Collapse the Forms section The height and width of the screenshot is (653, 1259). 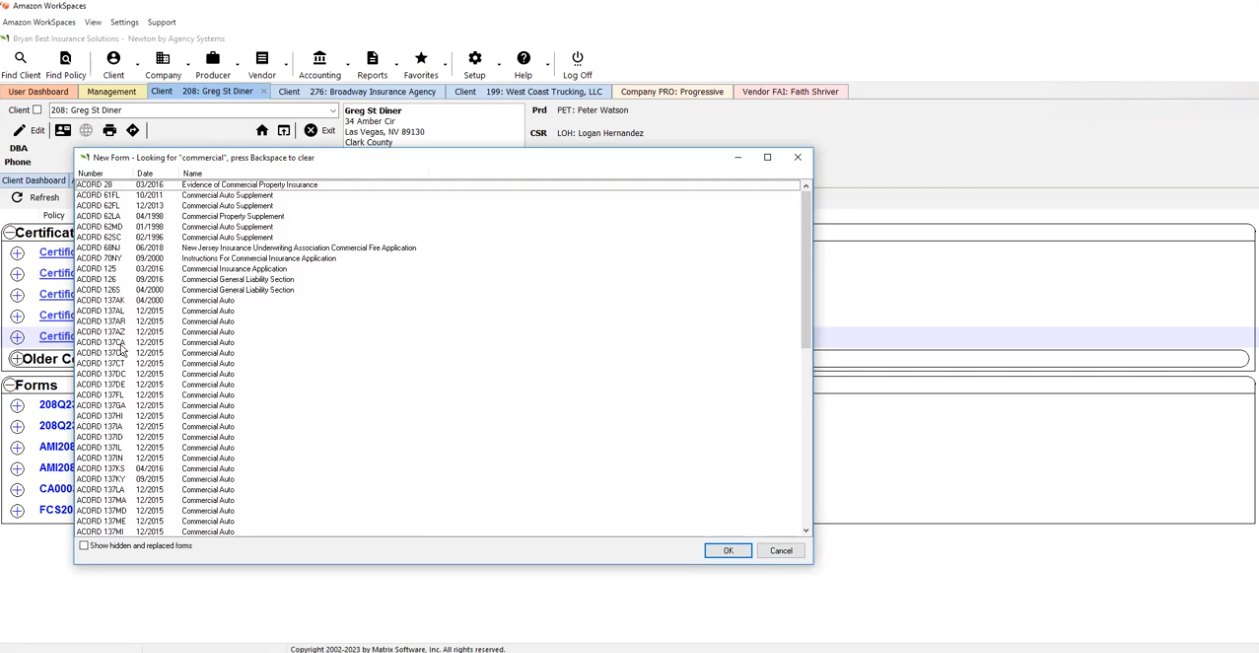tap(10, 385)
